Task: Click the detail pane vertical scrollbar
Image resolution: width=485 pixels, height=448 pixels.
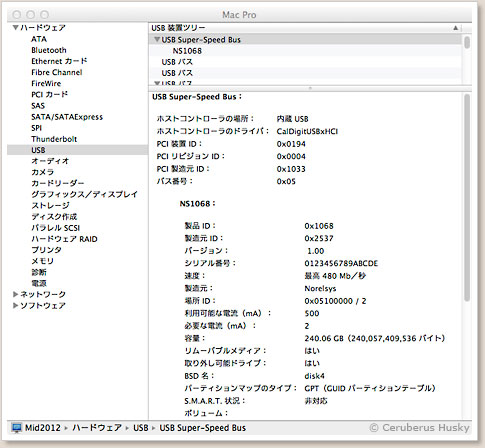Action: [x=467, y=197]
